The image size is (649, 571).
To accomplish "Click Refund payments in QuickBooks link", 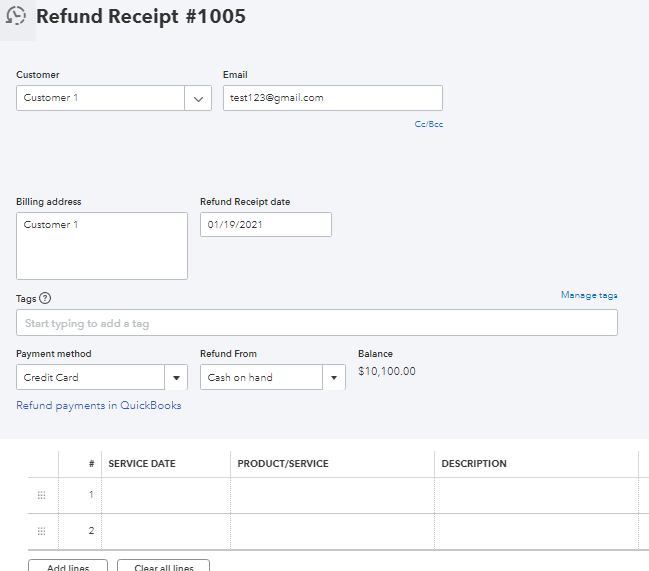I will coord(99,405).
